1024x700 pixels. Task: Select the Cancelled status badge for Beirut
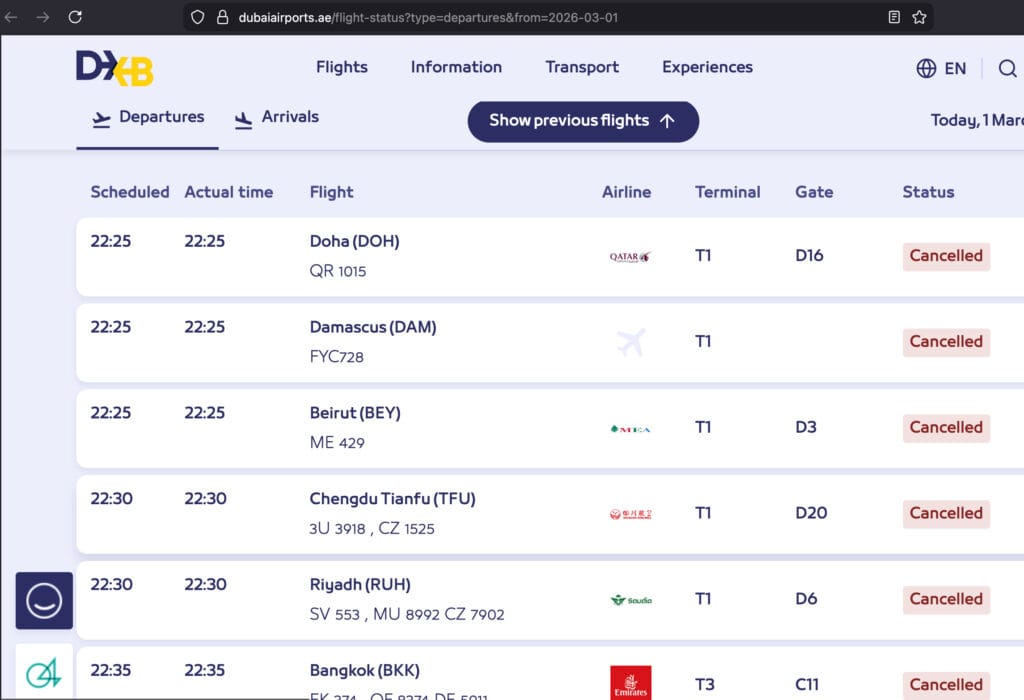945,427
